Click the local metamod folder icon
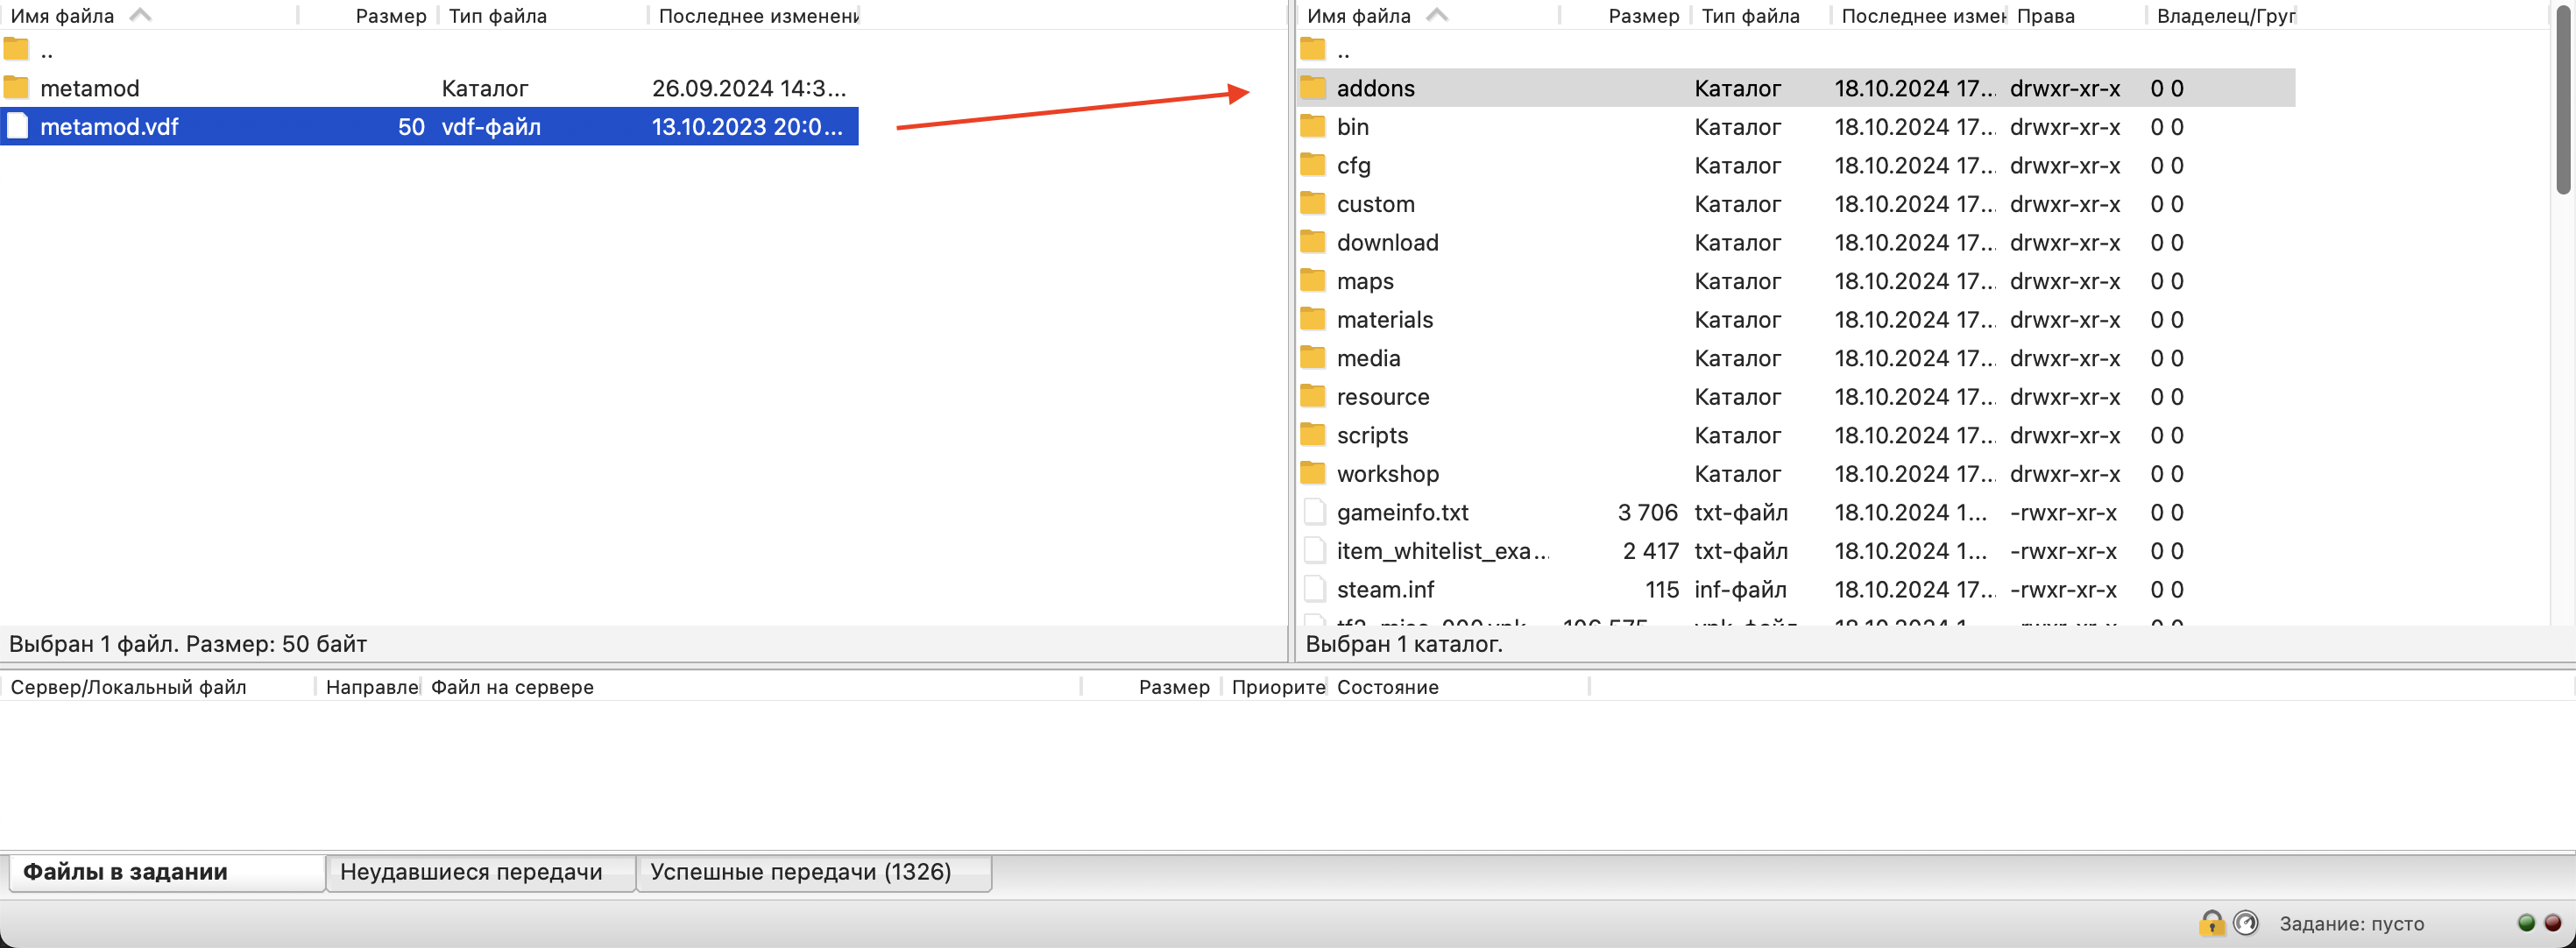2576x948 pixels. click(x=16, y=88)
